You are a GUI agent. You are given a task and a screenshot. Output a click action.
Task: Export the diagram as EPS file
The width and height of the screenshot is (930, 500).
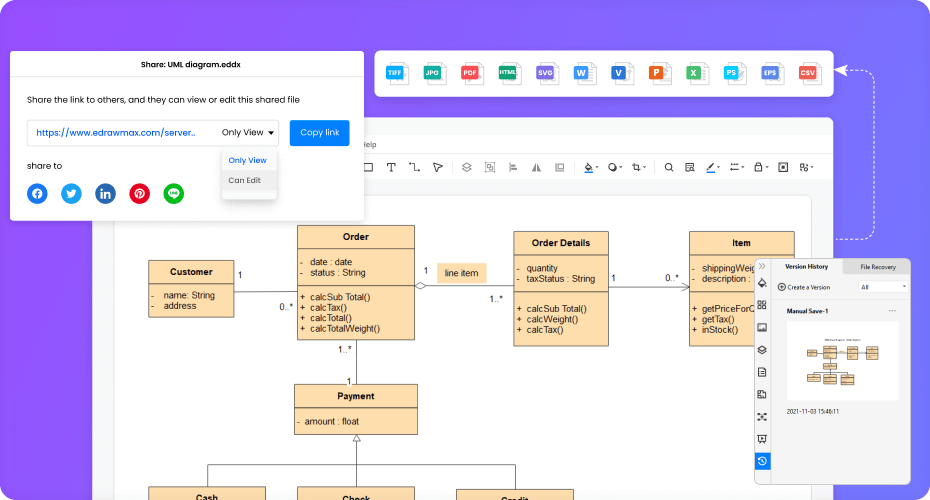(772, 74)
